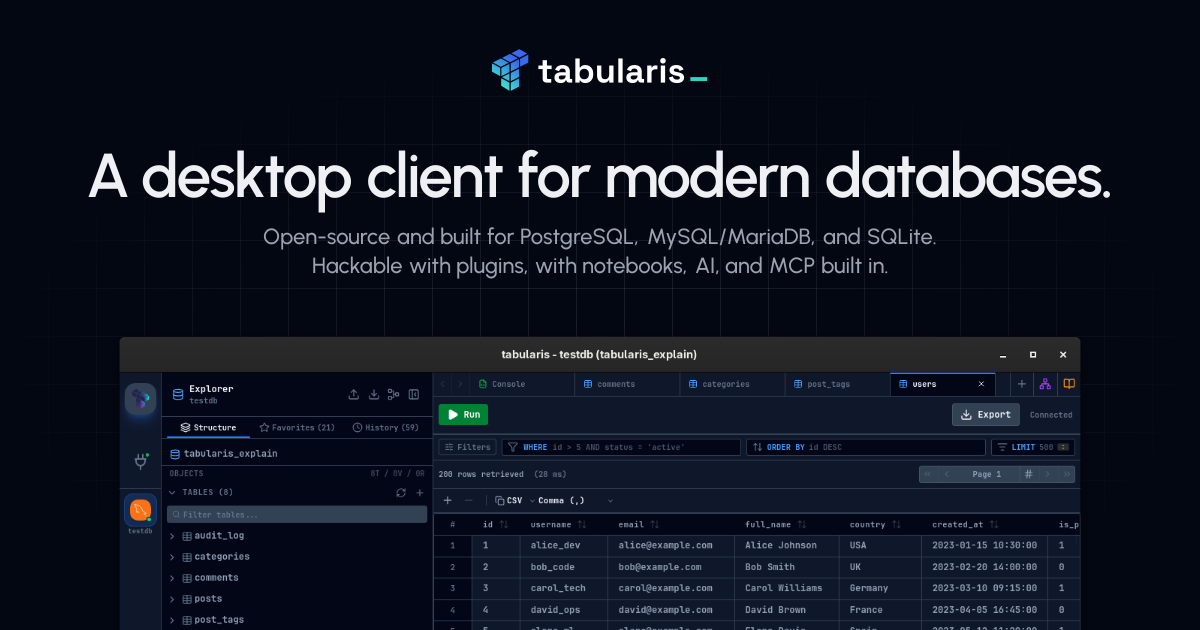This screenshot has height=630, width=1200.
Task: Click the jump-to-page hash icon
Action: (x=1028, y=474)
